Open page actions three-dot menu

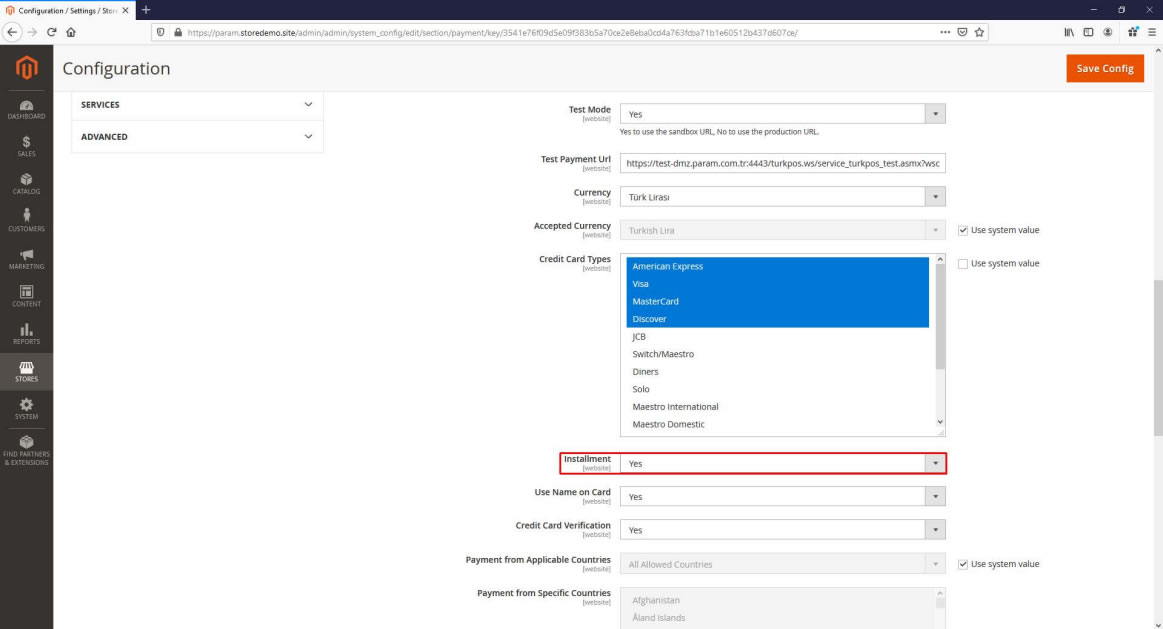point(945,32)
